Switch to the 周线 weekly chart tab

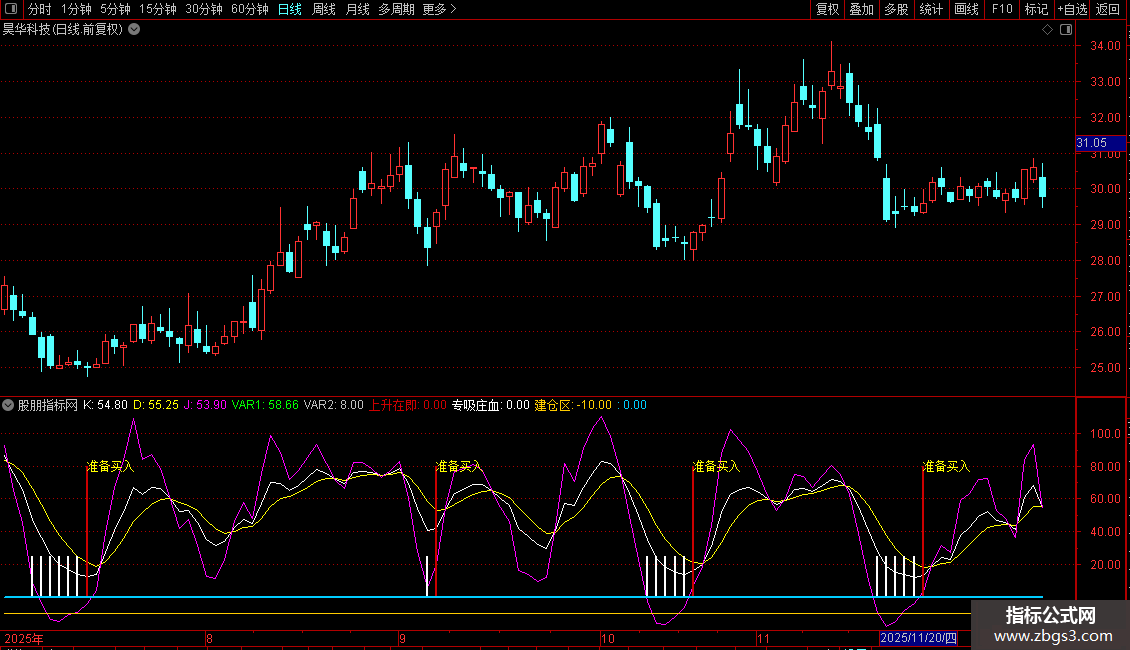pos(324,9)
